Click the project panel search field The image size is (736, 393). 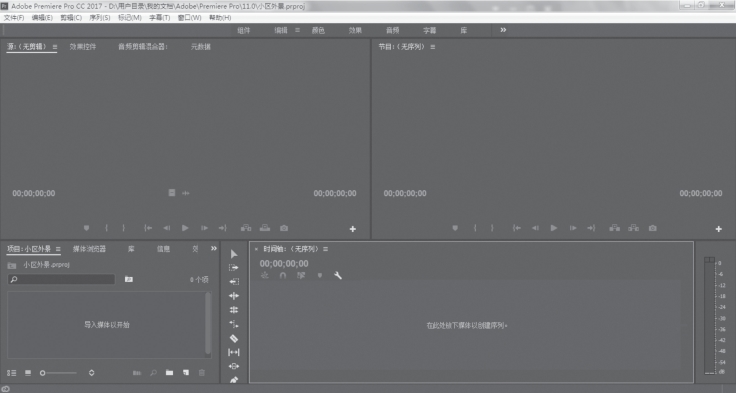(61, 279)
